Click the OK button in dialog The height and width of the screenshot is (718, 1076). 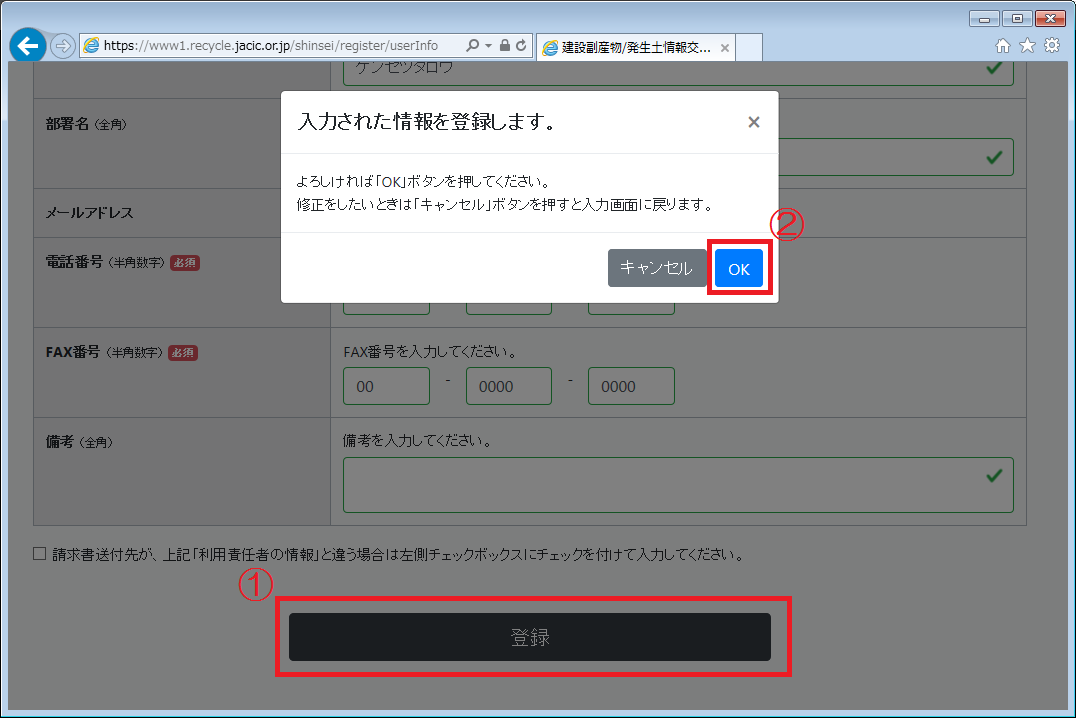pos(738,268)
